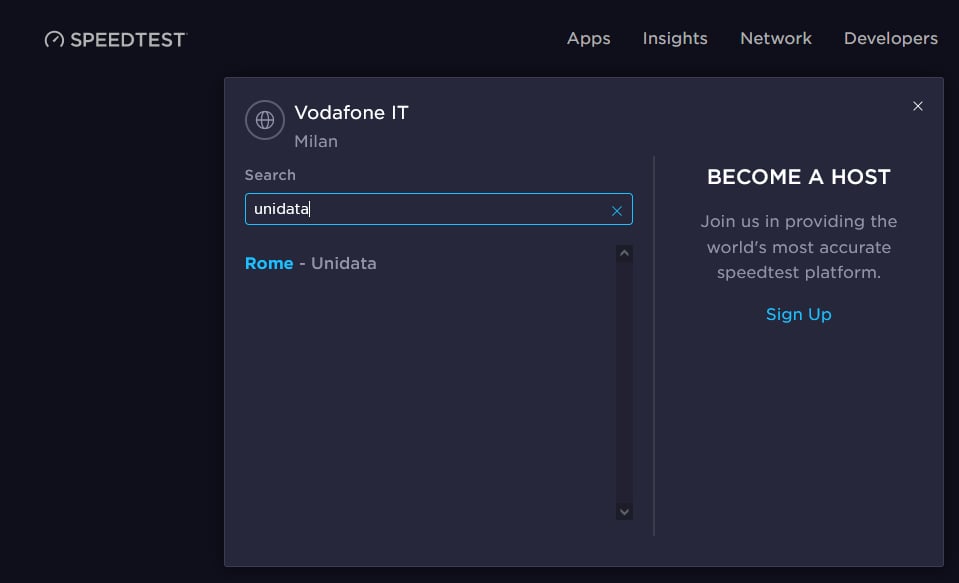Click the Speedtest gauge logo icon

coord(54,40)
